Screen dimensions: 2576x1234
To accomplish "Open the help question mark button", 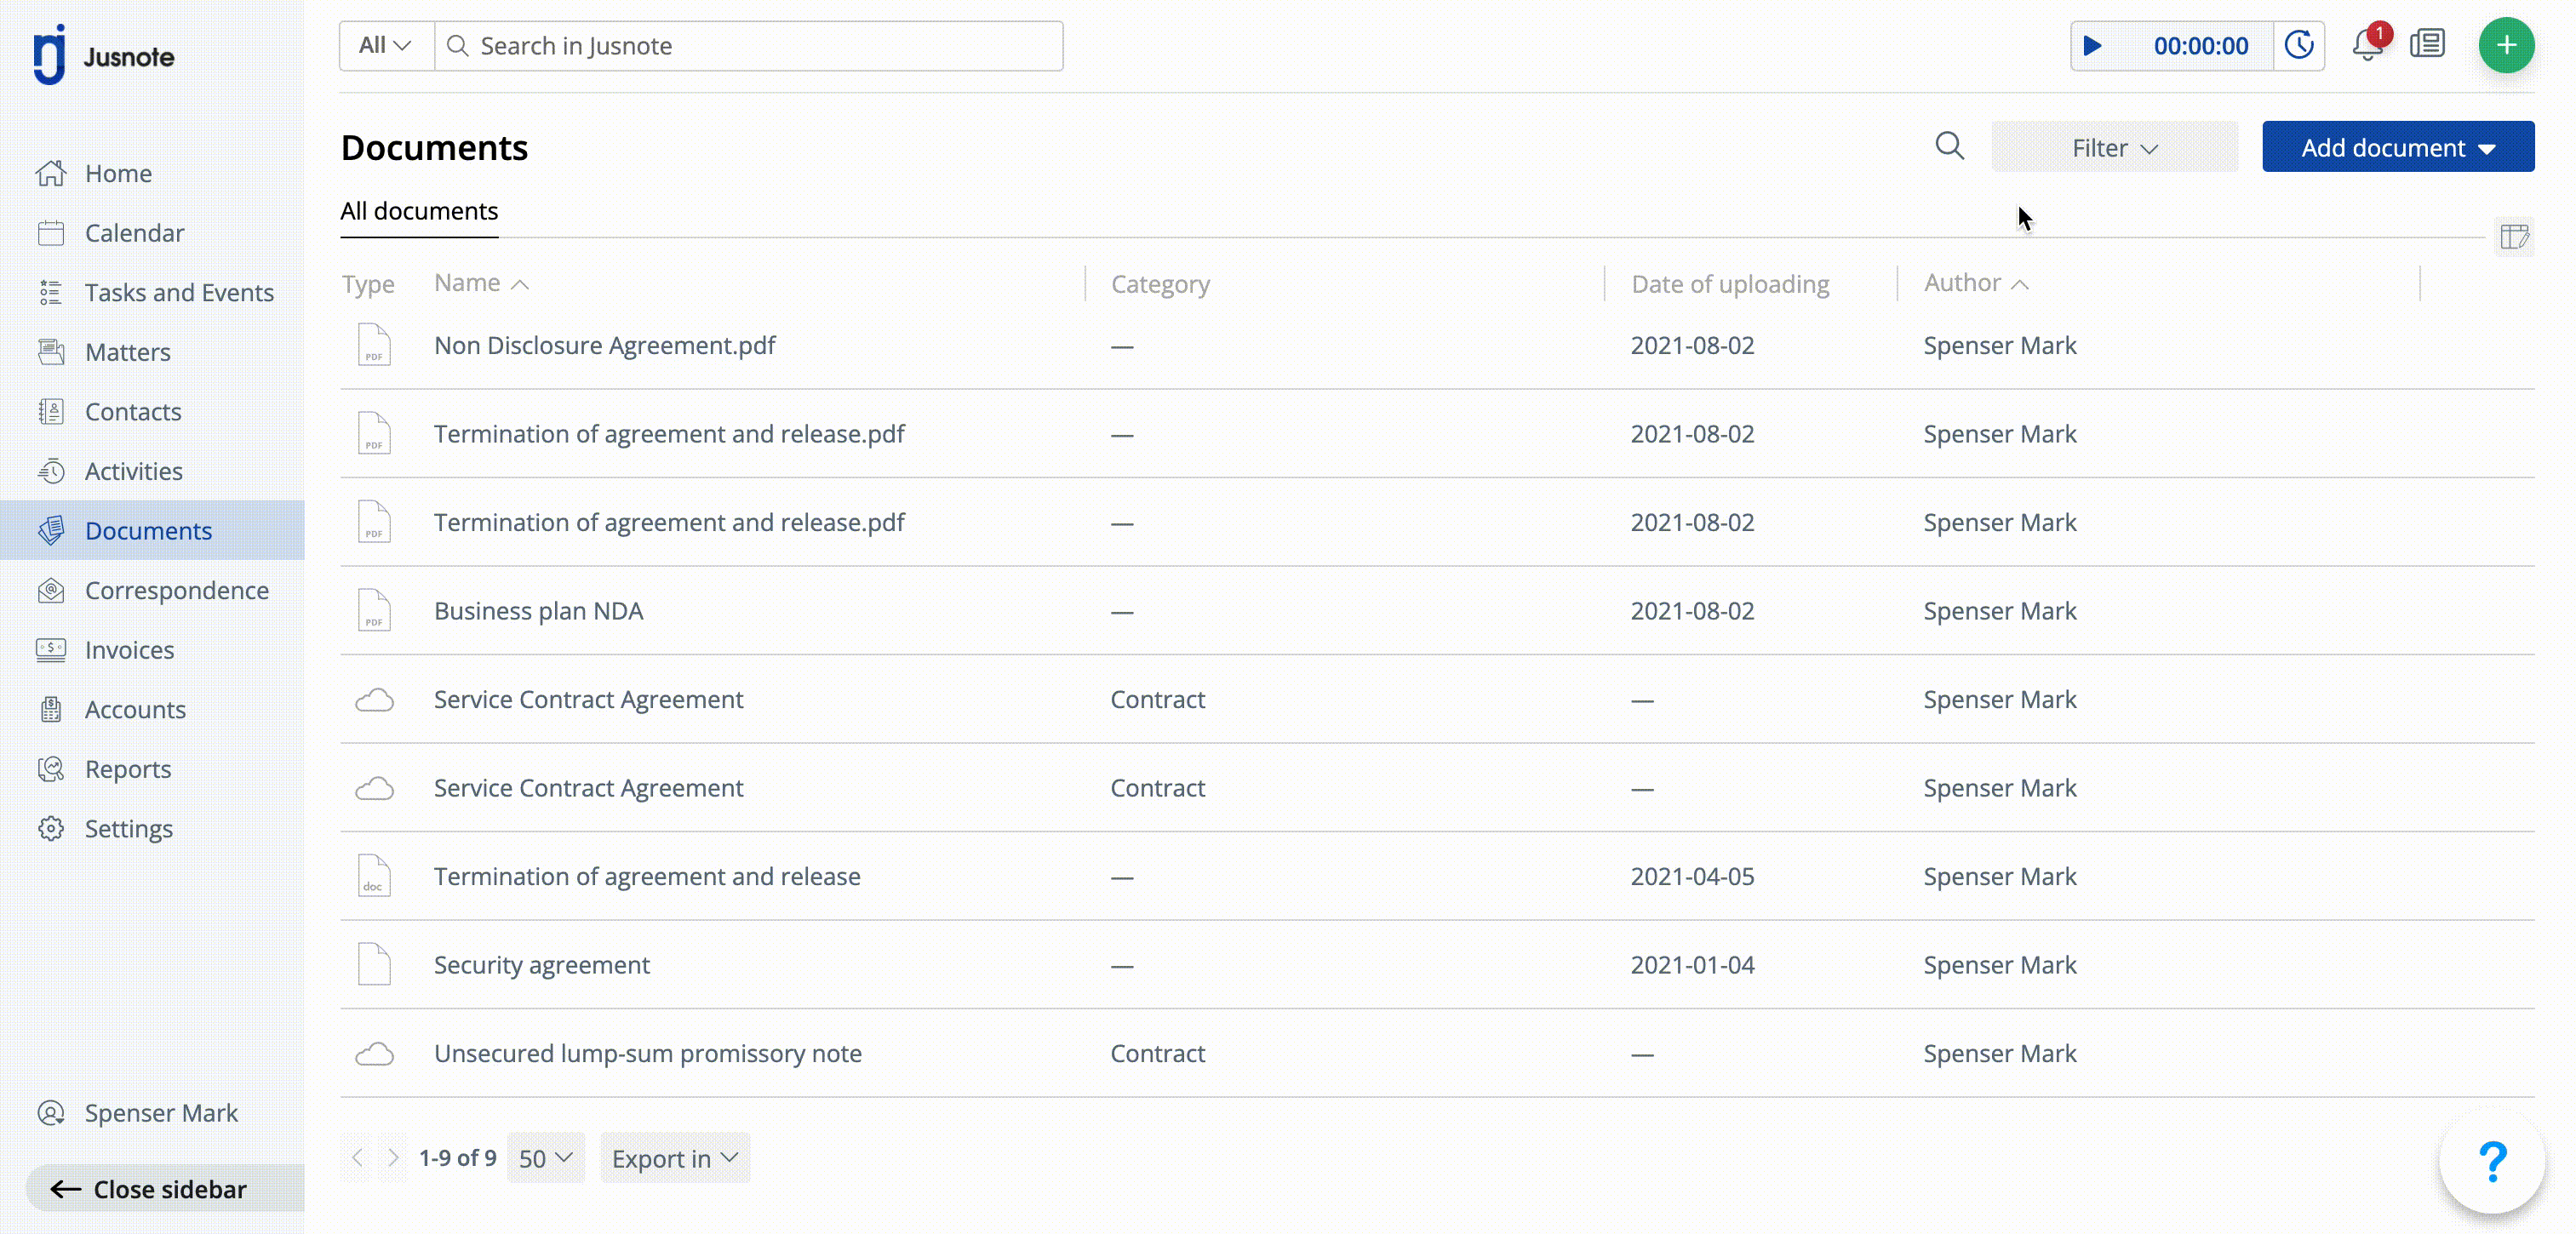I will tap(2492, 1161).
